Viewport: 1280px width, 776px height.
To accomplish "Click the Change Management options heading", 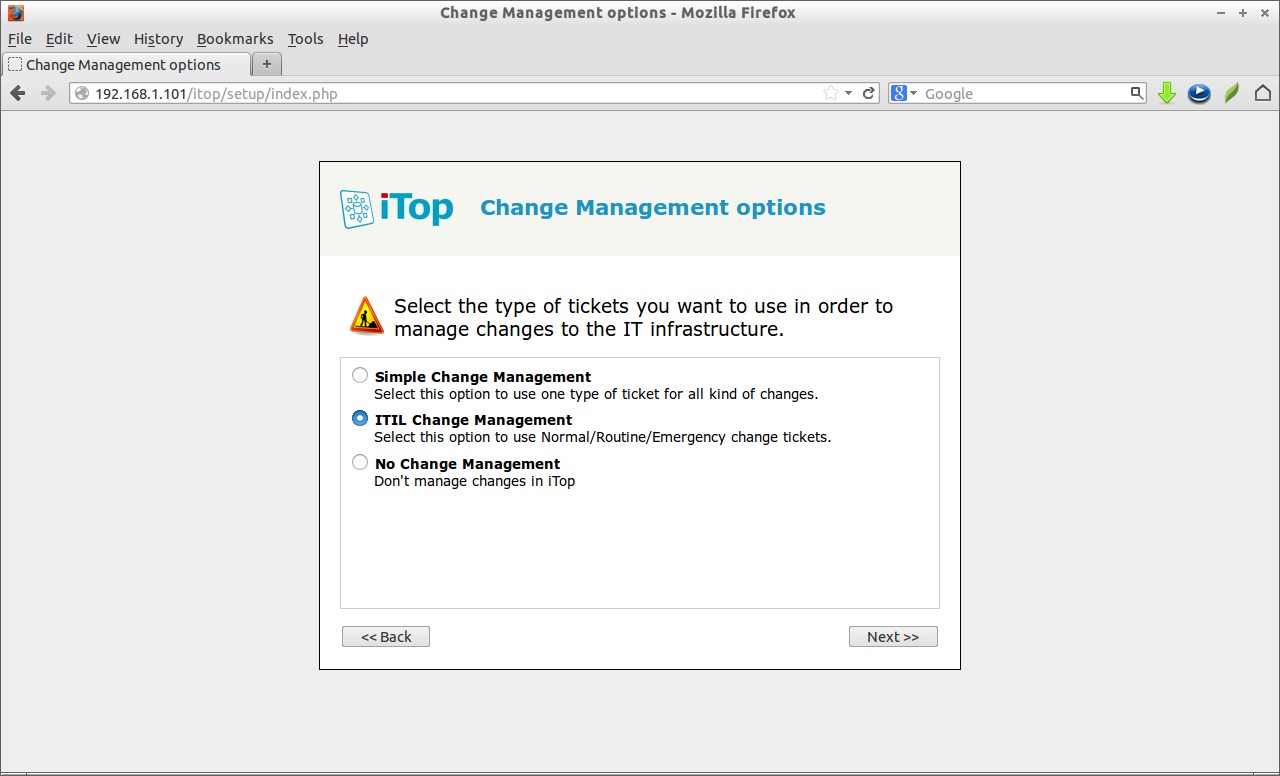I will 653,208.
